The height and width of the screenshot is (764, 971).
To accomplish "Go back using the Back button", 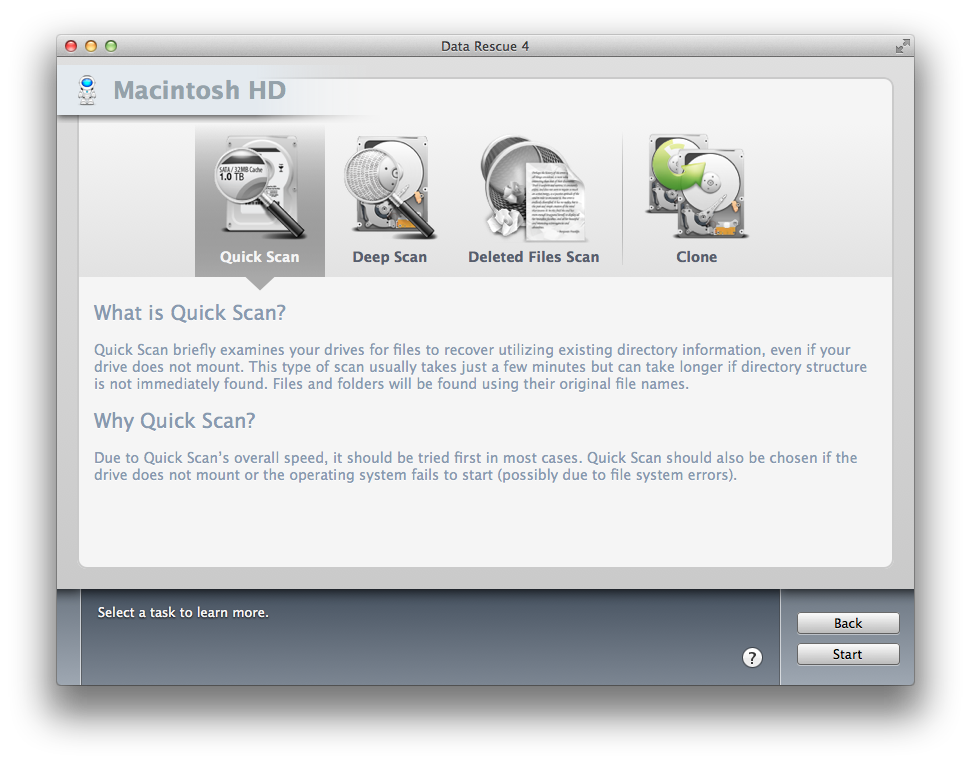I will coord(848,623).
